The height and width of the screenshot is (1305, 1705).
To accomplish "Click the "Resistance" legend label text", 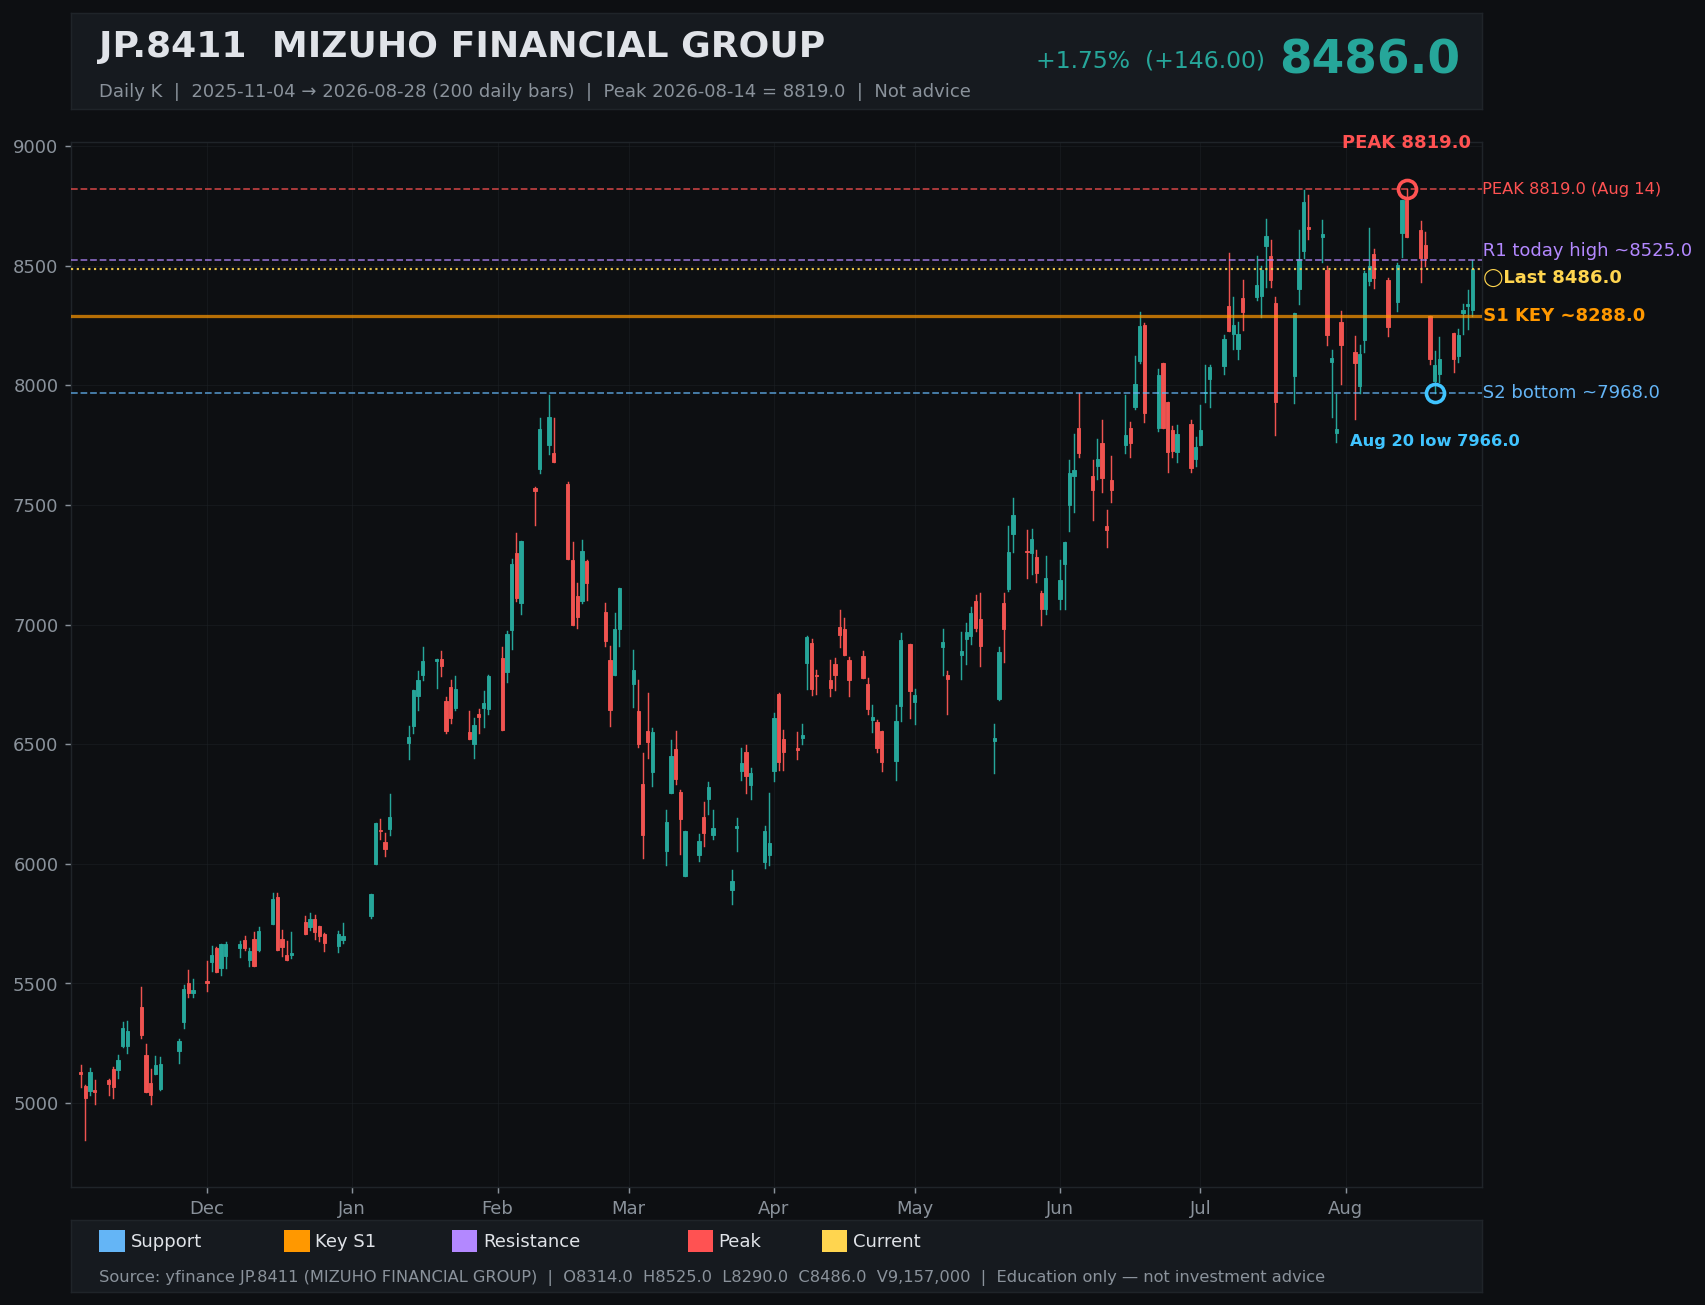I will coord(532,1241).
